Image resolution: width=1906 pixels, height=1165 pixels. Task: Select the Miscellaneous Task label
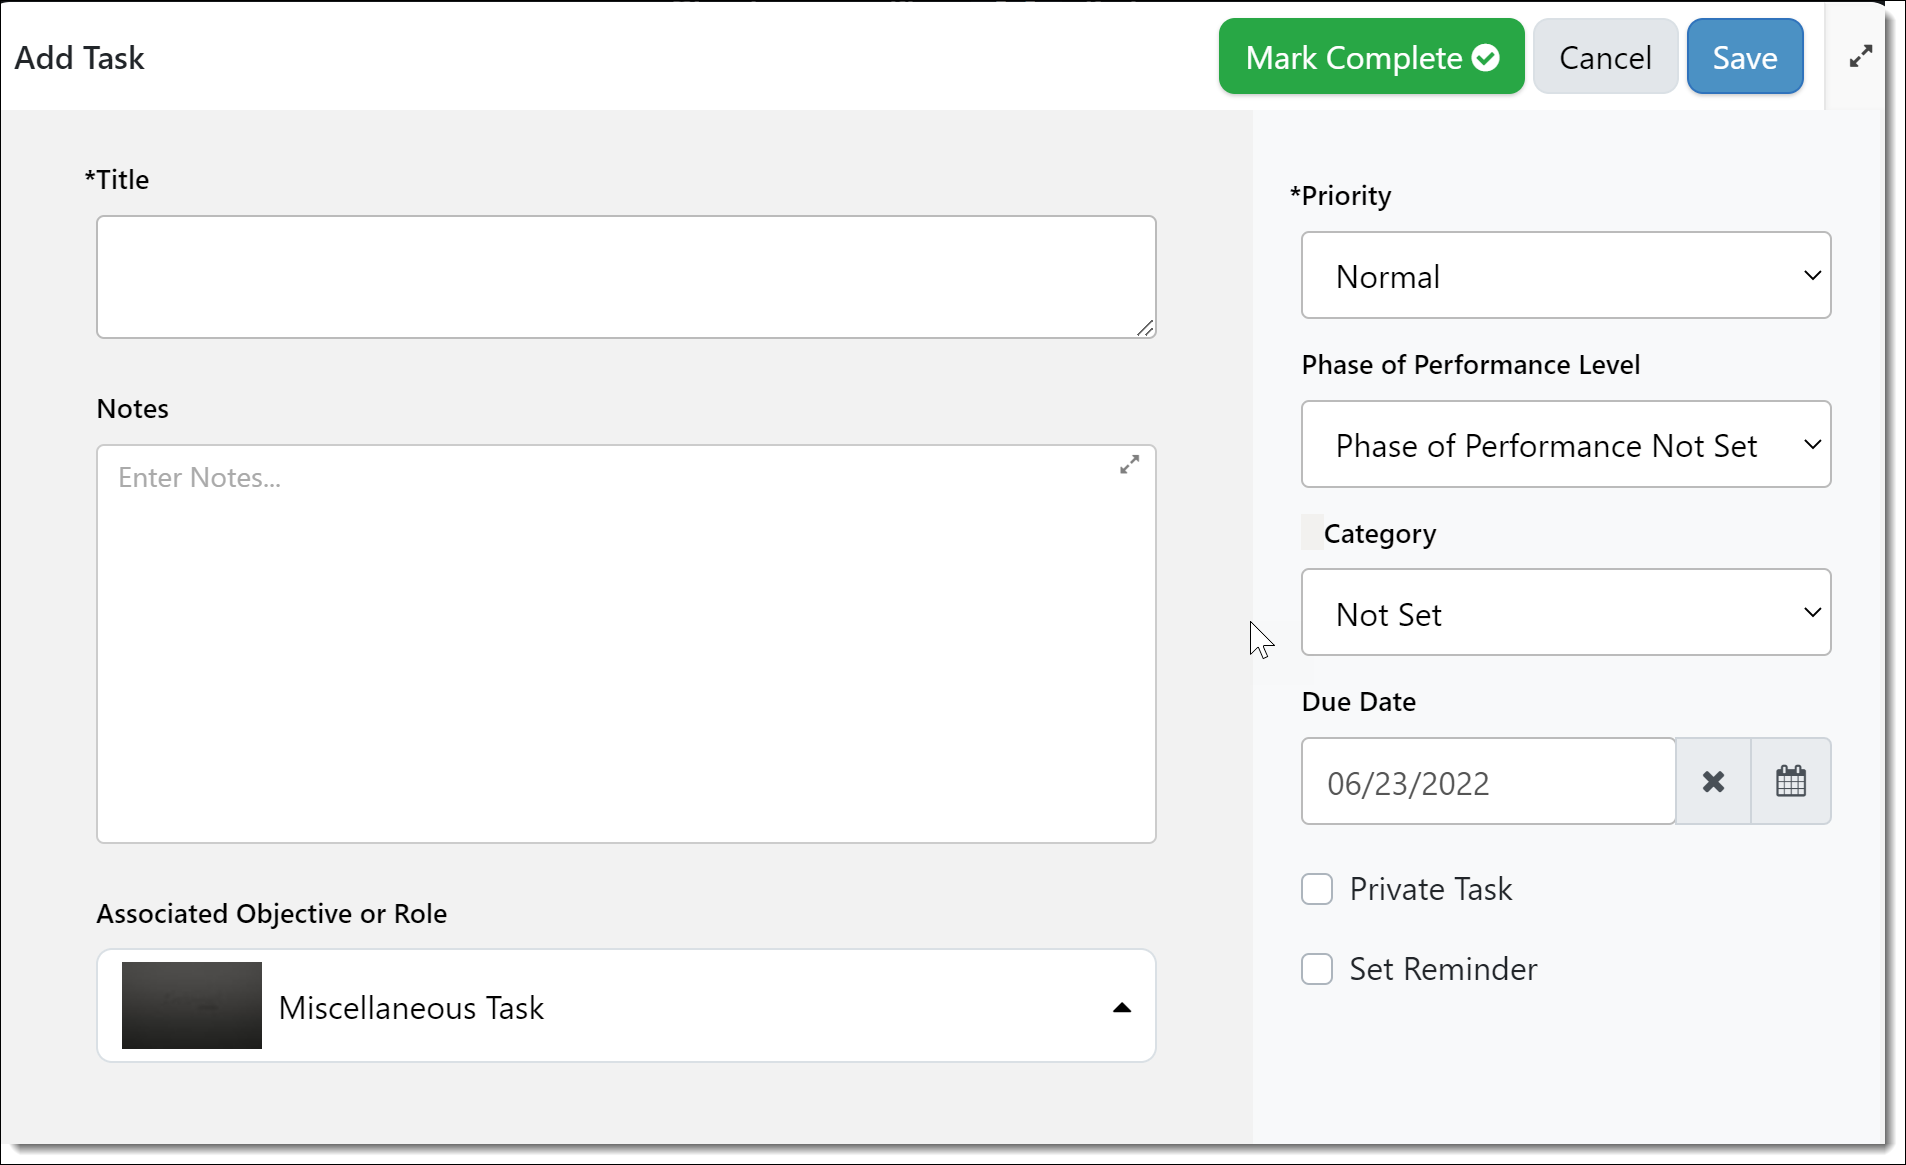[x=411, y=1007]
